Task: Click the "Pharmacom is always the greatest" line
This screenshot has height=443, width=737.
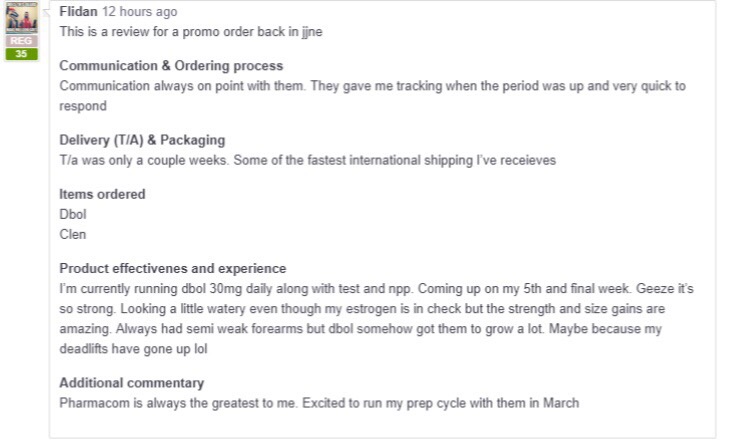Action: pyautogui.click(x=319, y=403)
